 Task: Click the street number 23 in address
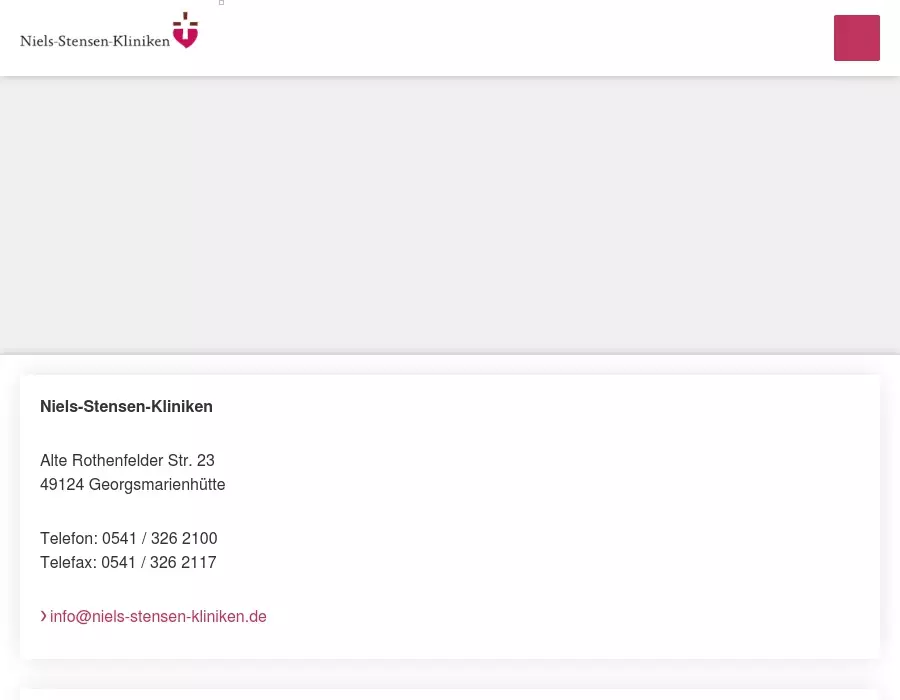tap(205, 460)
